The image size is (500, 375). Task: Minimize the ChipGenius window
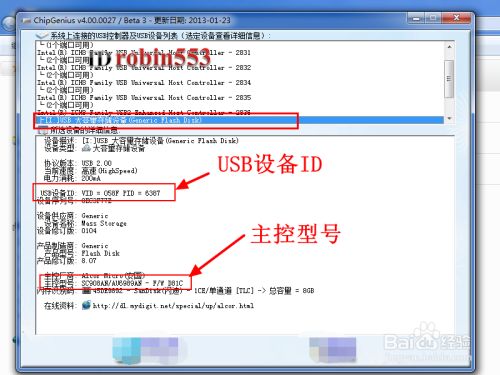click(x=416, y=18)
